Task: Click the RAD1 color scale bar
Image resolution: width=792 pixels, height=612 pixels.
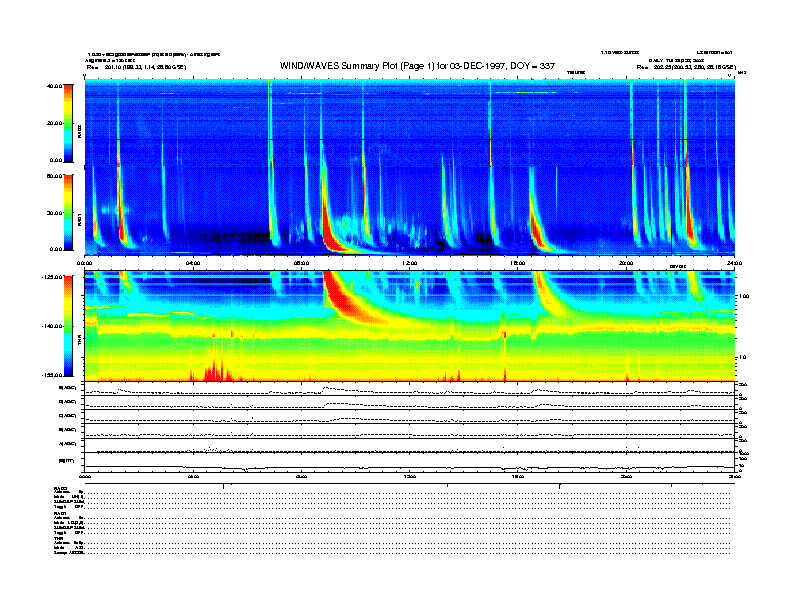Action: tap(68, 212)
